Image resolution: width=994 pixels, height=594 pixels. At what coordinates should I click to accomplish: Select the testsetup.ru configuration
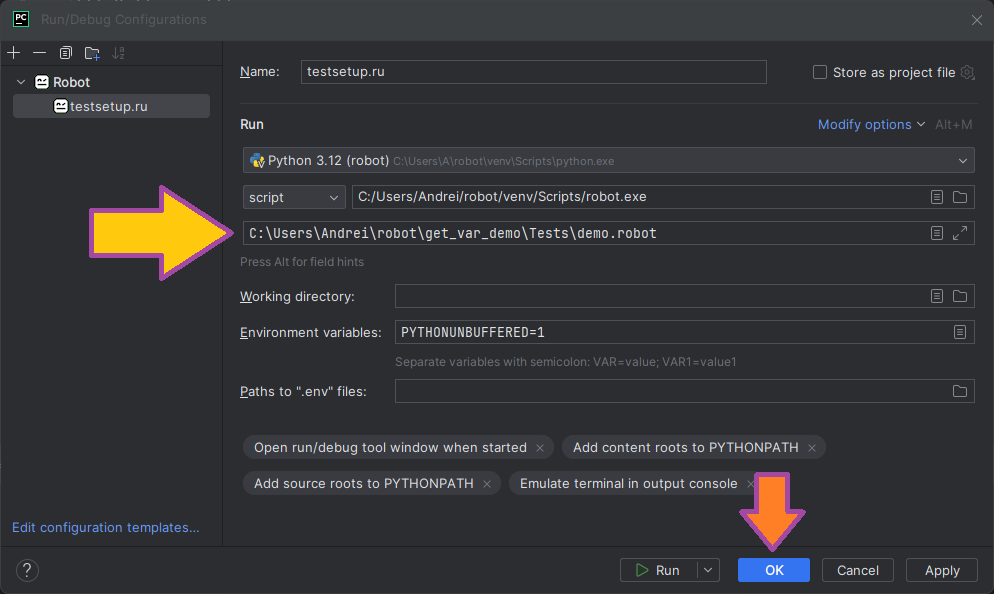tap(112, 106)
